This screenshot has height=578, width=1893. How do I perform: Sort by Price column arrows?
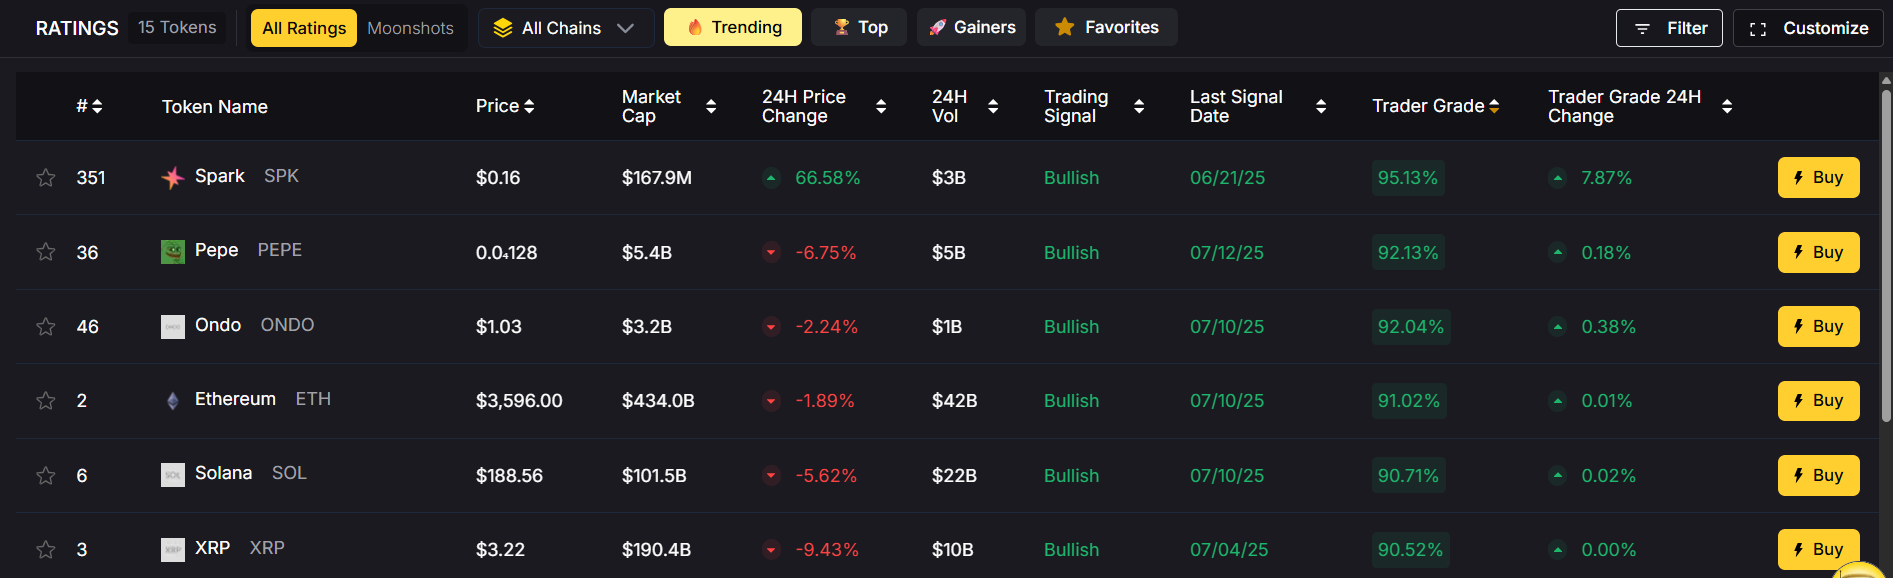[529, 106]
